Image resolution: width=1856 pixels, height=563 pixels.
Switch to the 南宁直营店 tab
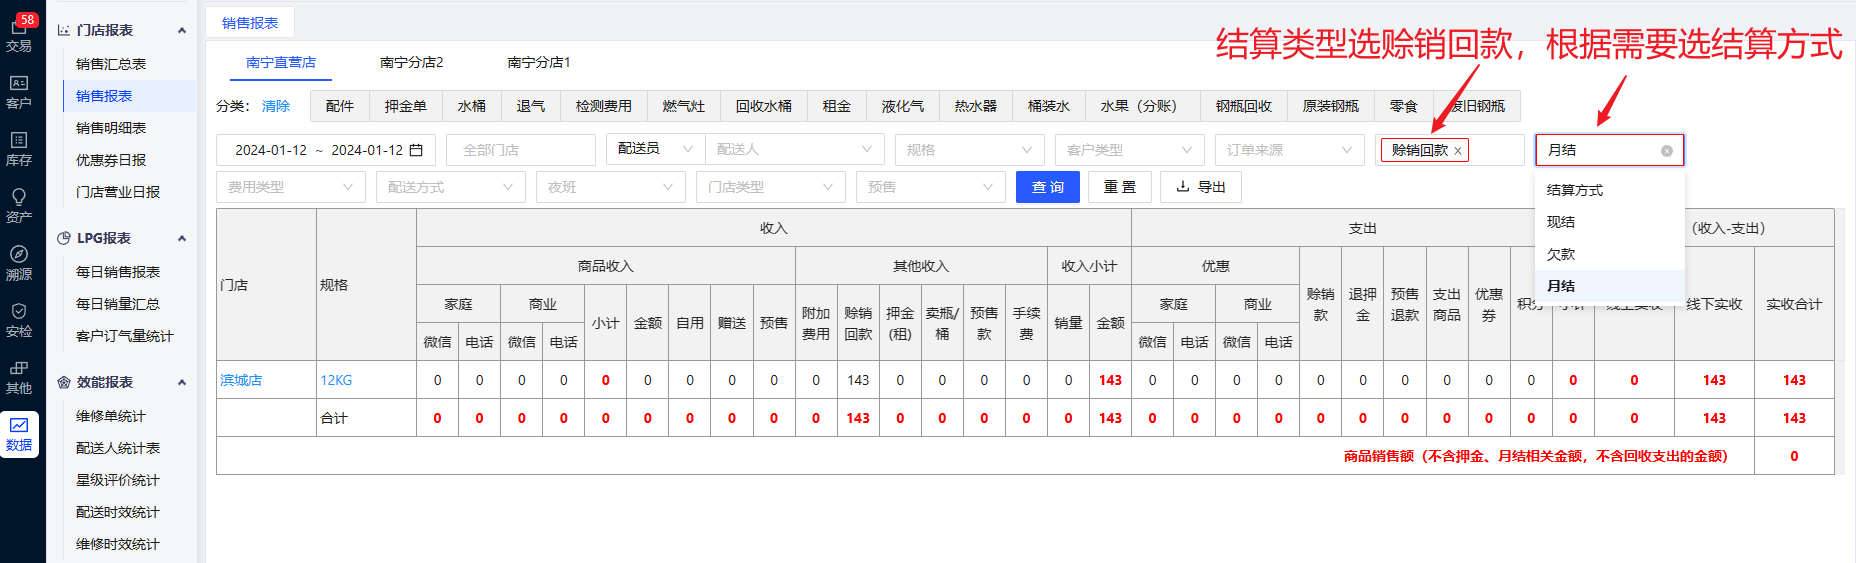[x=281, y=62]
